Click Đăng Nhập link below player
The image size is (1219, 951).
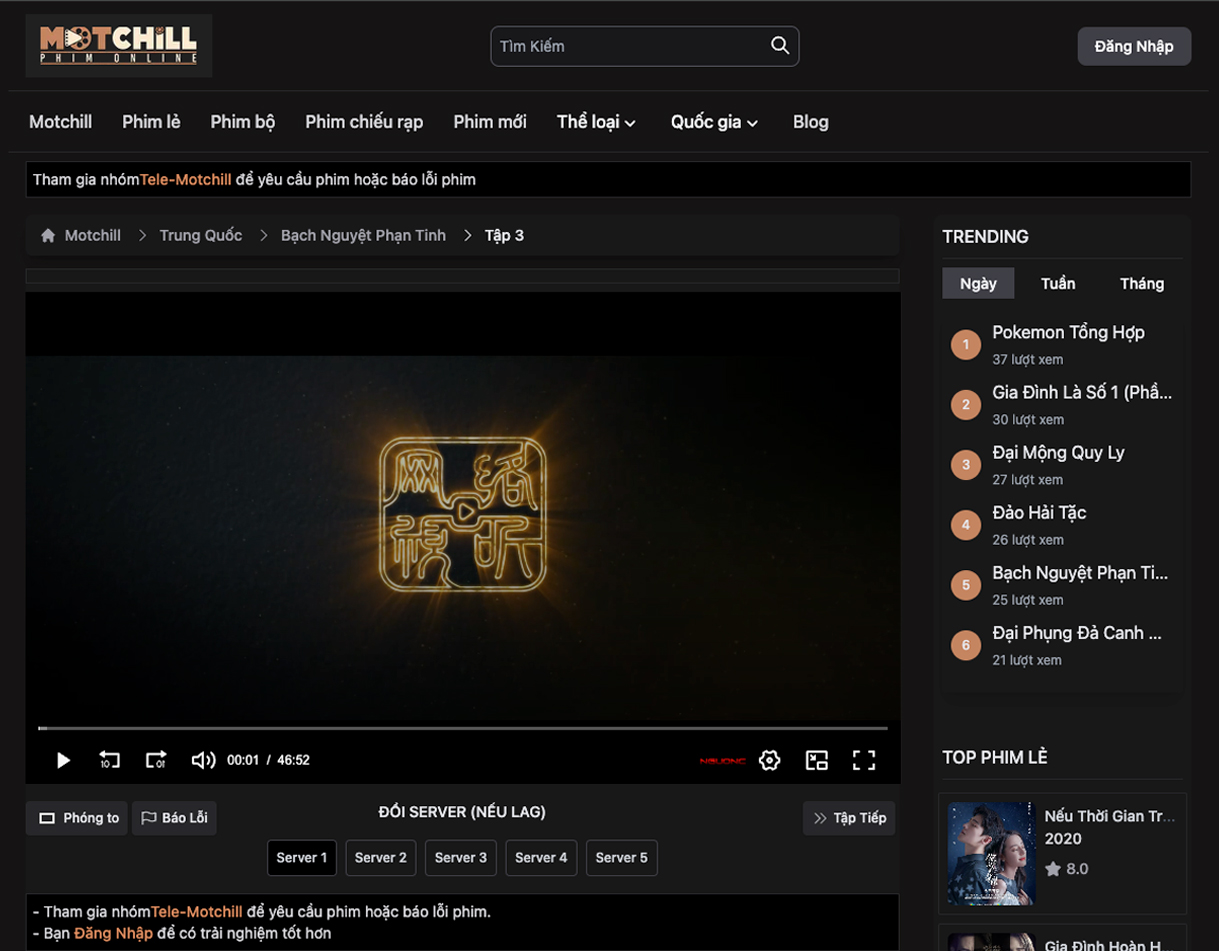[113, 933]
